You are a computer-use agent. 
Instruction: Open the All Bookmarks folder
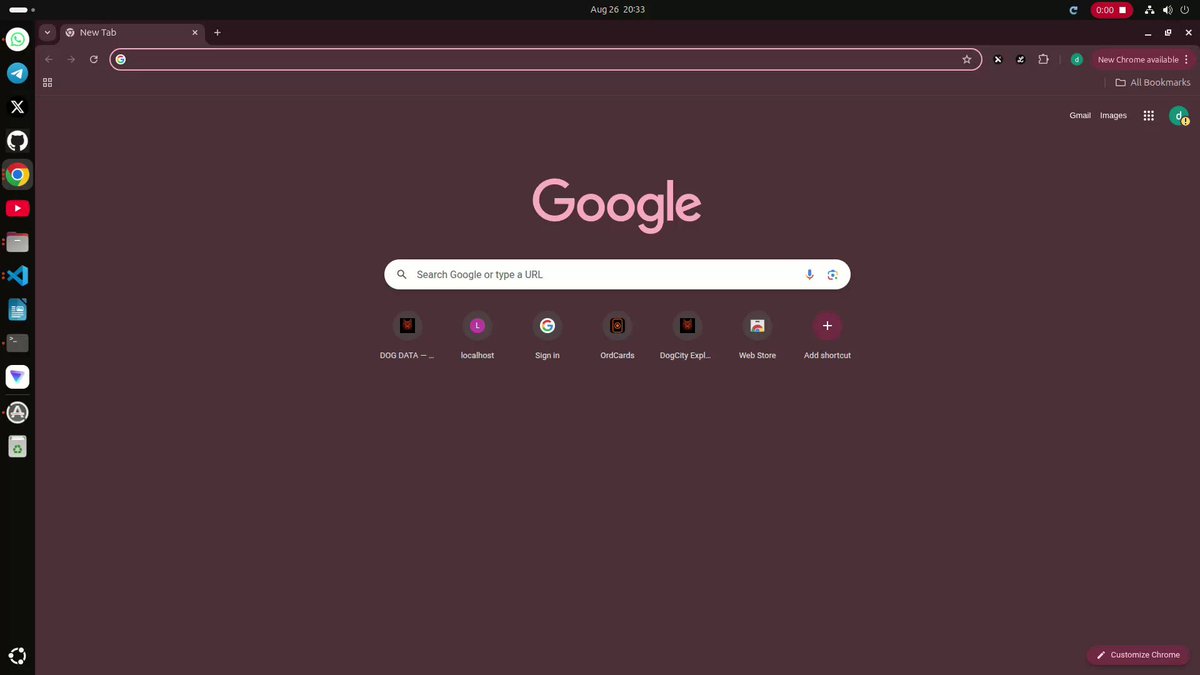[x=1153, y=83]
